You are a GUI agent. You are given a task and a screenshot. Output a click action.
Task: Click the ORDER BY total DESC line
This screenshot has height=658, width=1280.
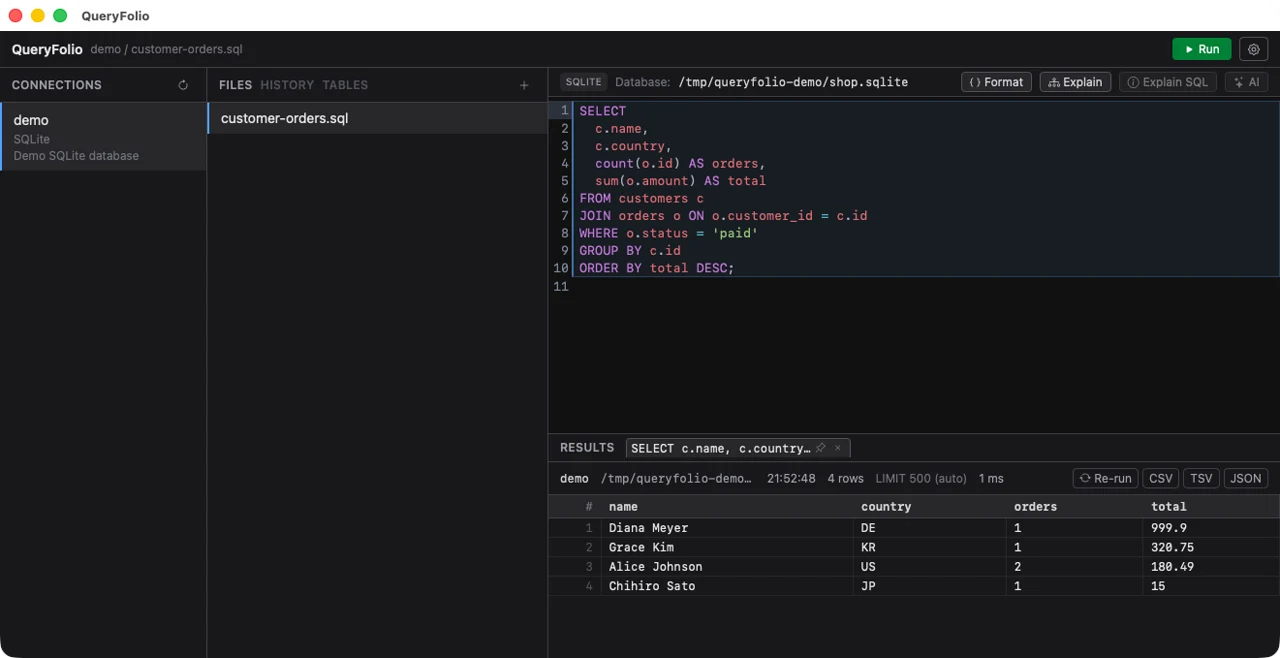point(656,268)
